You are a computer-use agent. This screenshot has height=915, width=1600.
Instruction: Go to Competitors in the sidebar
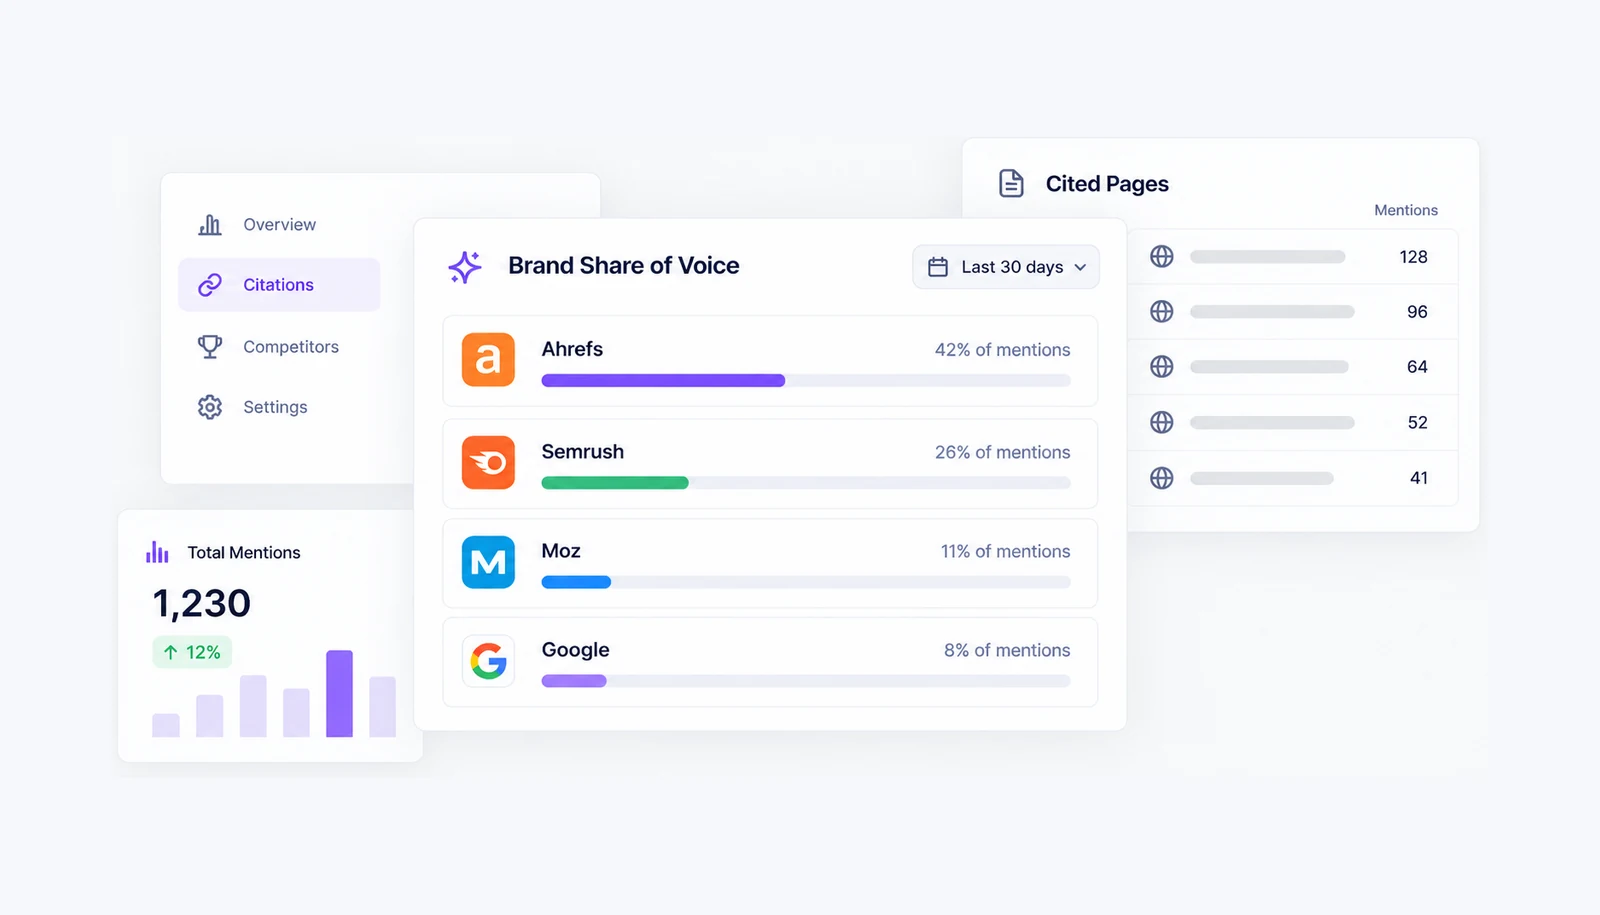279,347
